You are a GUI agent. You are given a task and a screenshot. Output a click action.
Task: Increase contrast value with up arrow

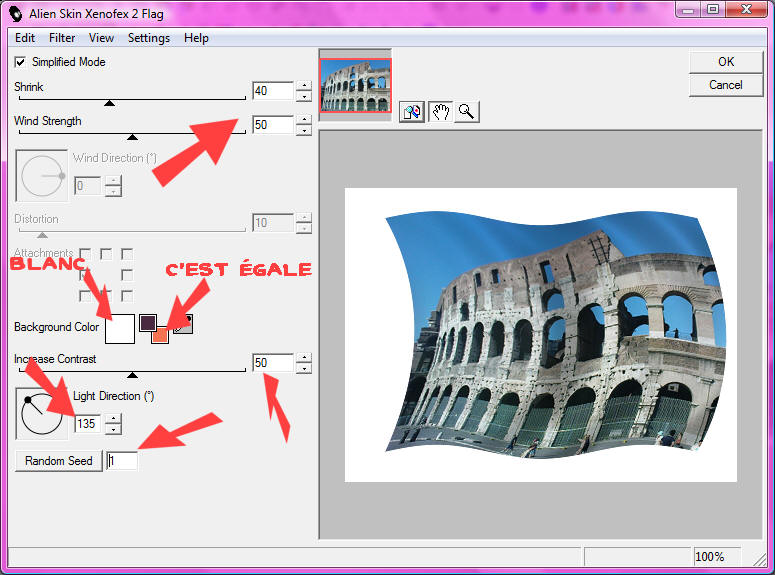304,358
